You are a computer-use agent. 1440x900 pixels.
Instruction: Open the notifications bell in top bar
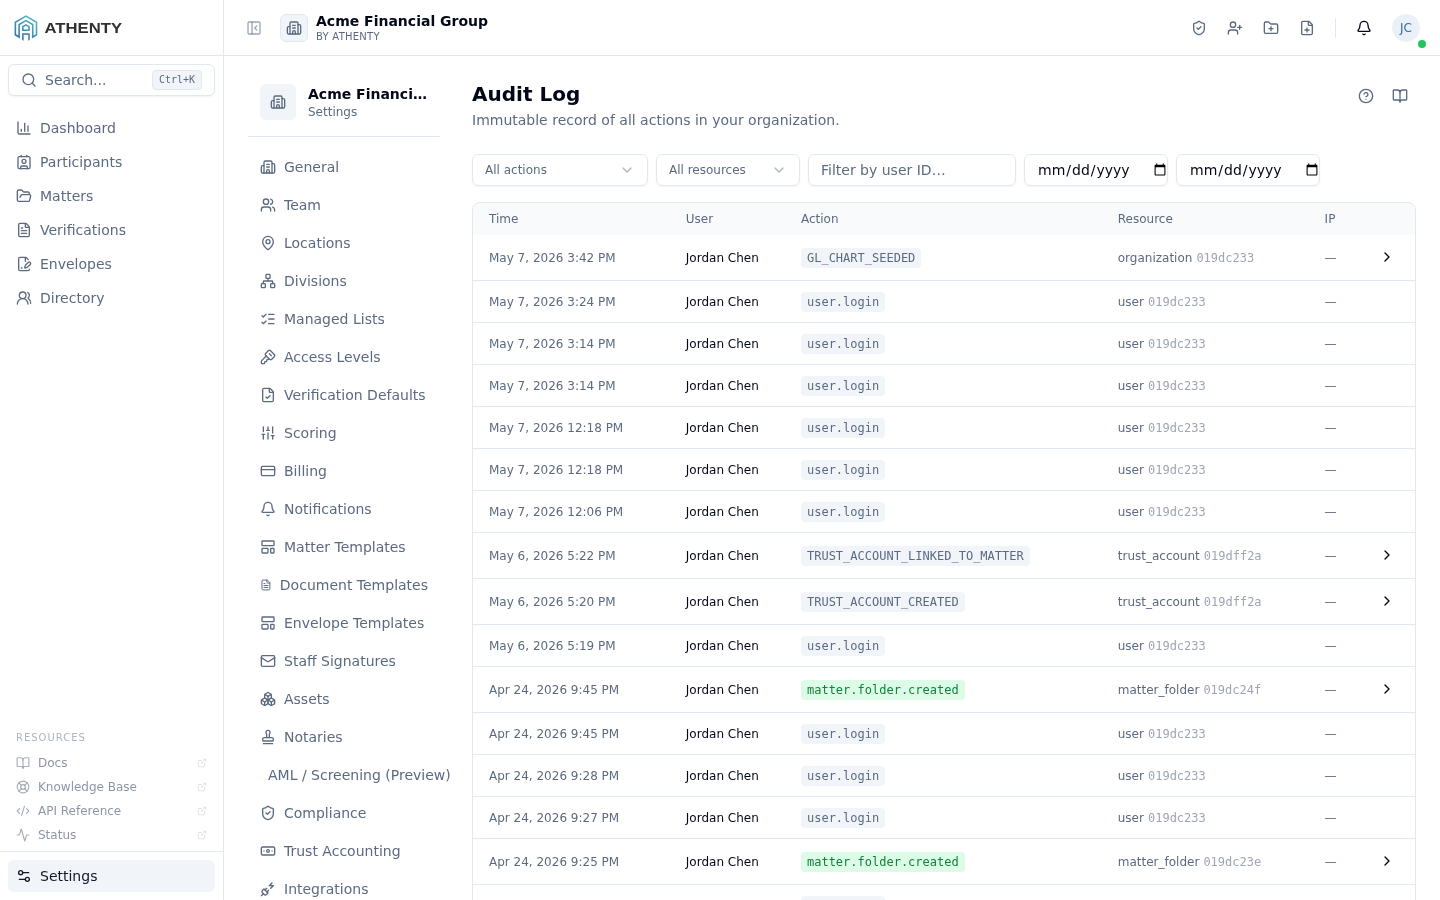pyautogui.click(x=1364, y=28)
